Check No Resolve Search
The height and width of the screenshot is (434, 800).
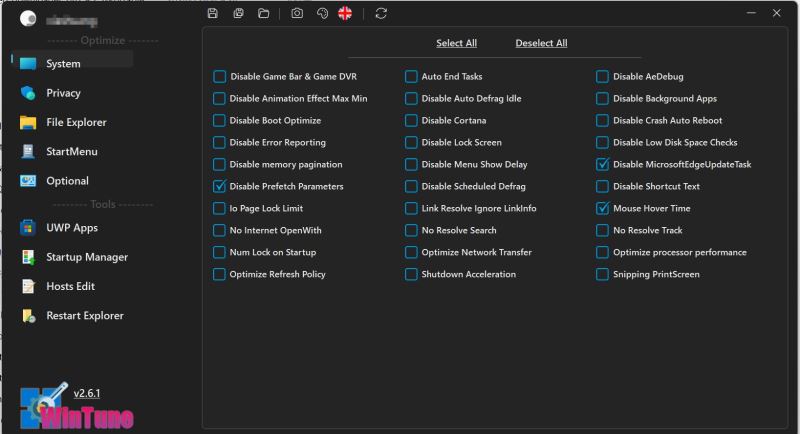pyautogui.click(x=411, y=230)
